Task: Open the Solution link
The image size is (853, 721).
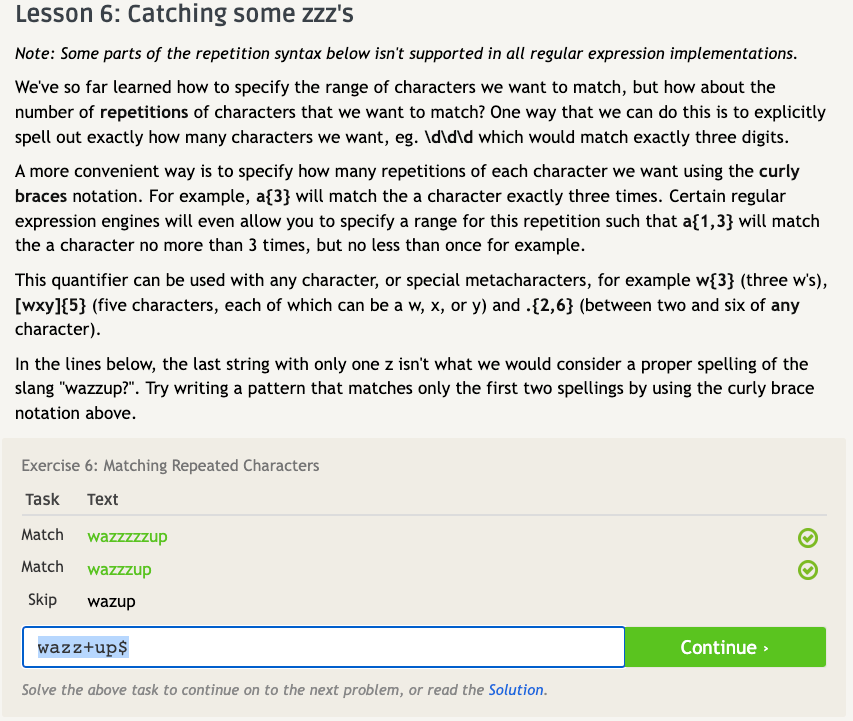Action: (x=516, y=690)
